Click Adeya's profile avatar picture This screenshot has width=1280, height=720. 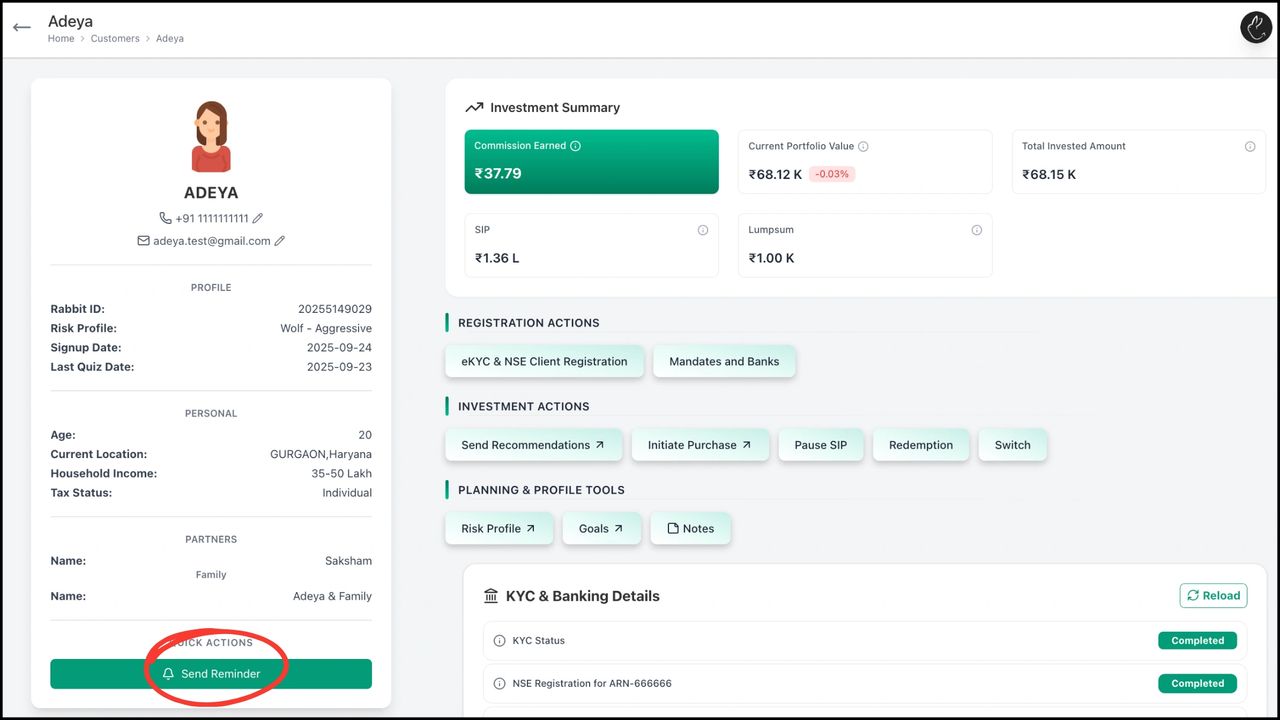(211, 137)
